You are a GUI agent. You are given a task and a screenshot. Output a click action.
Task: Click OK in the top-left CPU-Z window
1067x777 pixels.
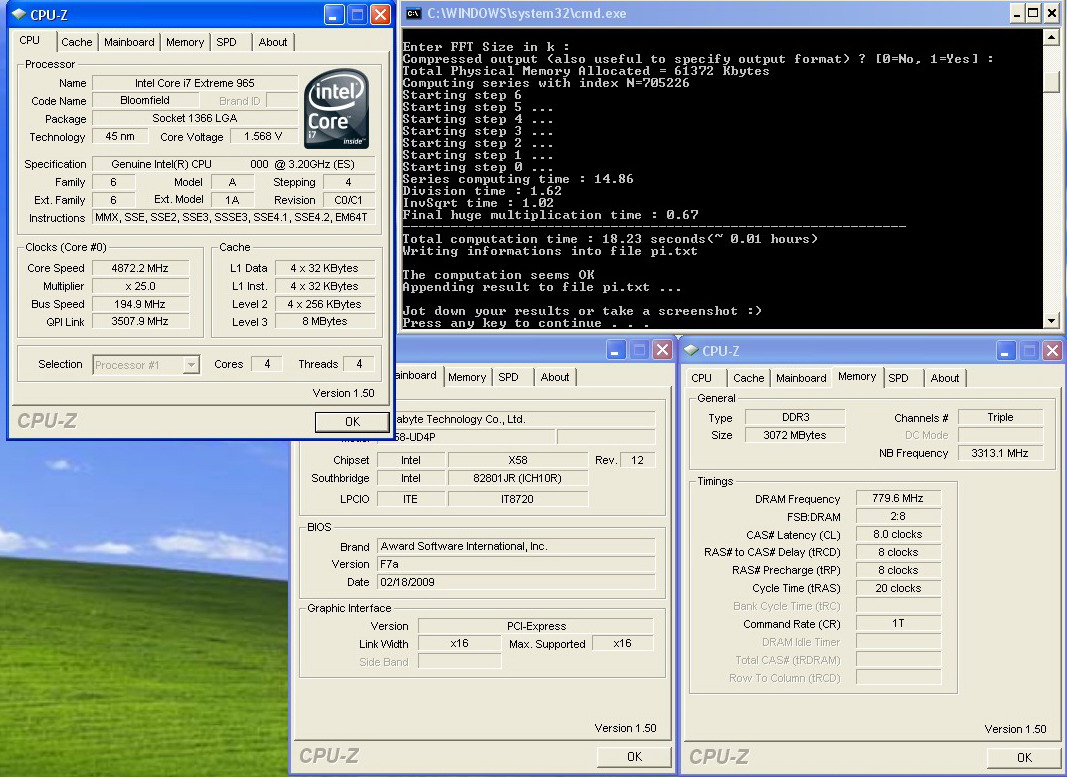(352, 422)
